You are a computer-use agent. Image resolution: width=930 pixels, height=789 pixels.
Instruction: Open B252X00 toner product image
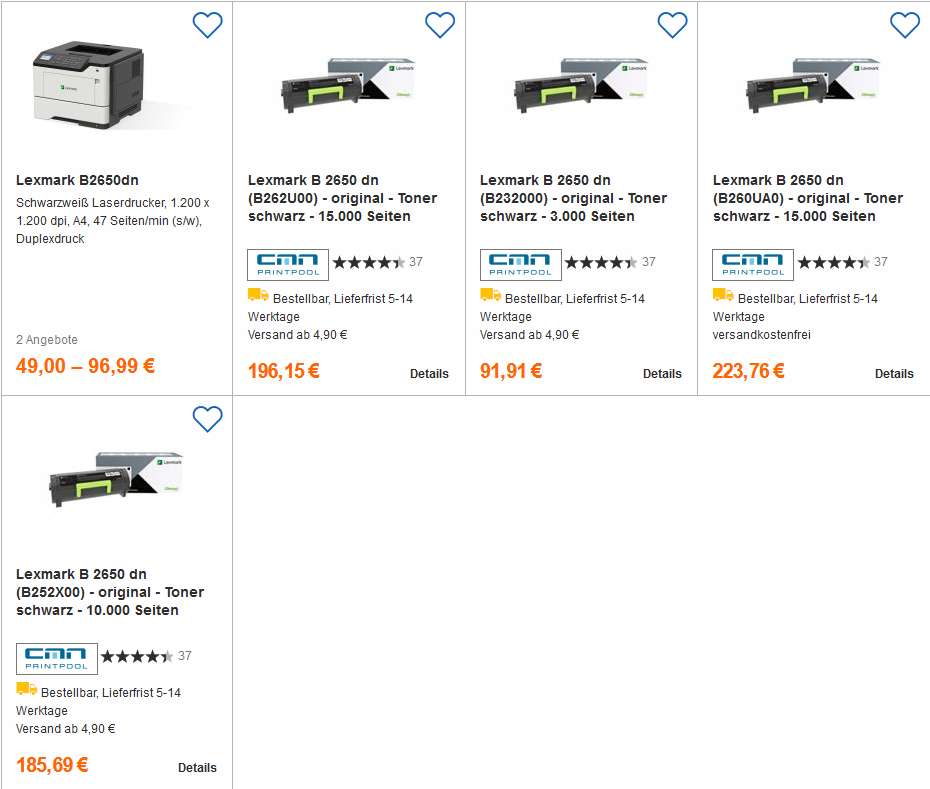click(115, 485)
